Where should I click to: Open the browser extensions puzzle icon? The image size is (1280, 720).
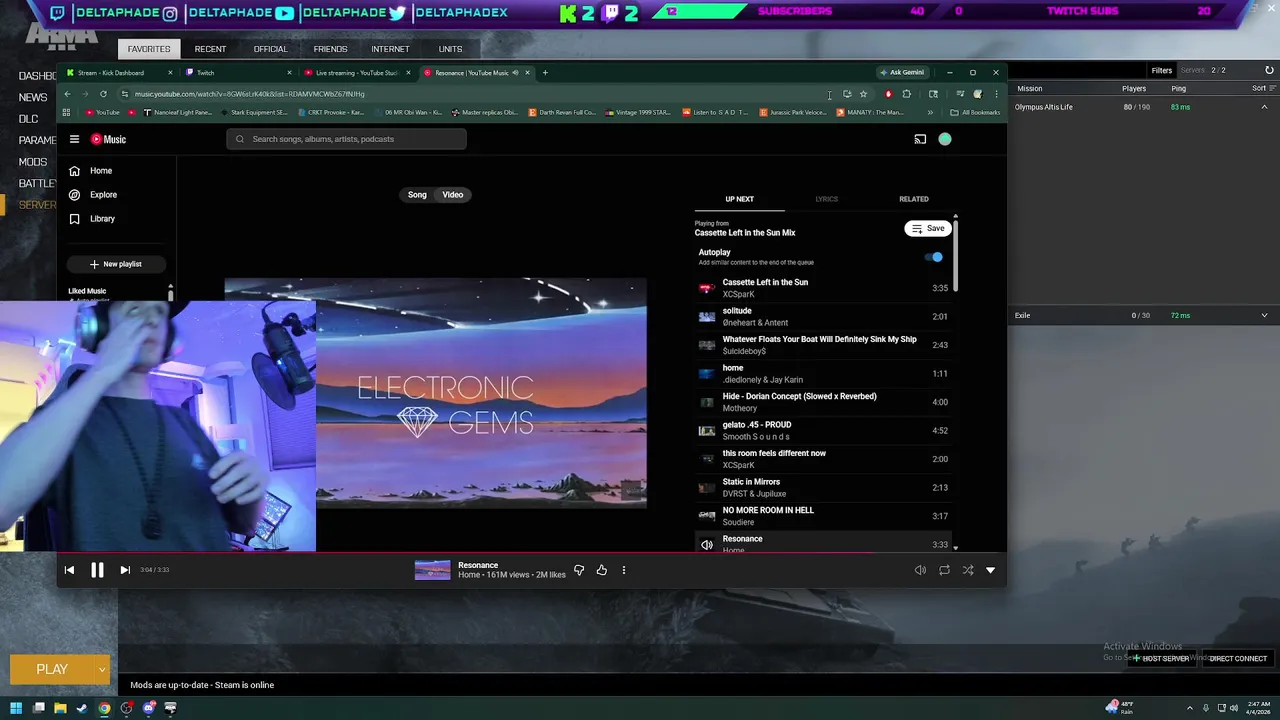click(906, 94)
